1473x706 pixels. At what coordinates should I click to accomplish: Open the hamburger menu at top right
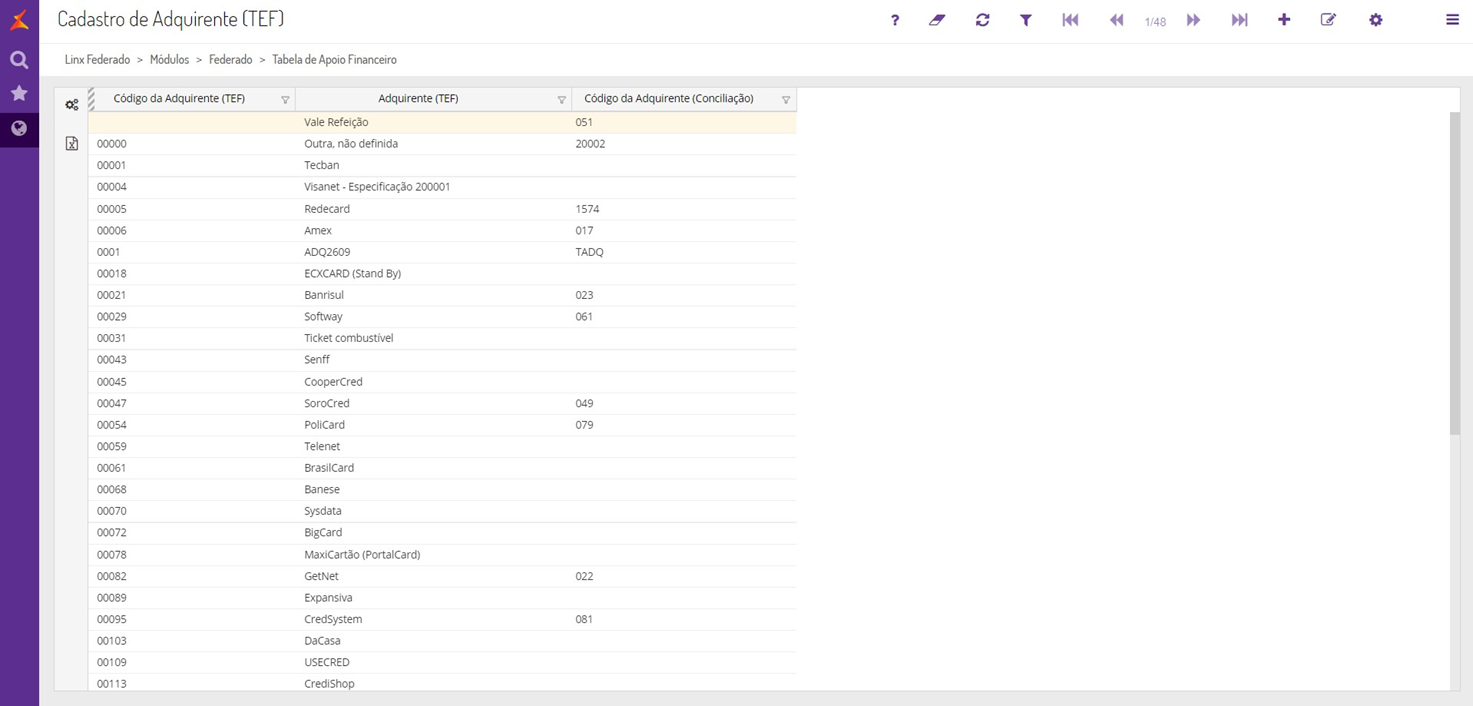point(1452,20)
